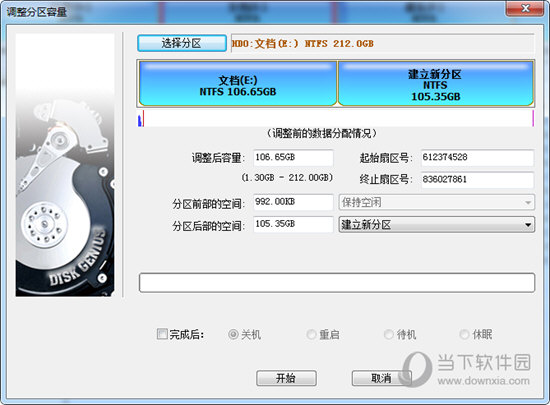Select the 重启 radio option
Screen dimensions: 550x405
pyautogui.click(x=311, y=334)
